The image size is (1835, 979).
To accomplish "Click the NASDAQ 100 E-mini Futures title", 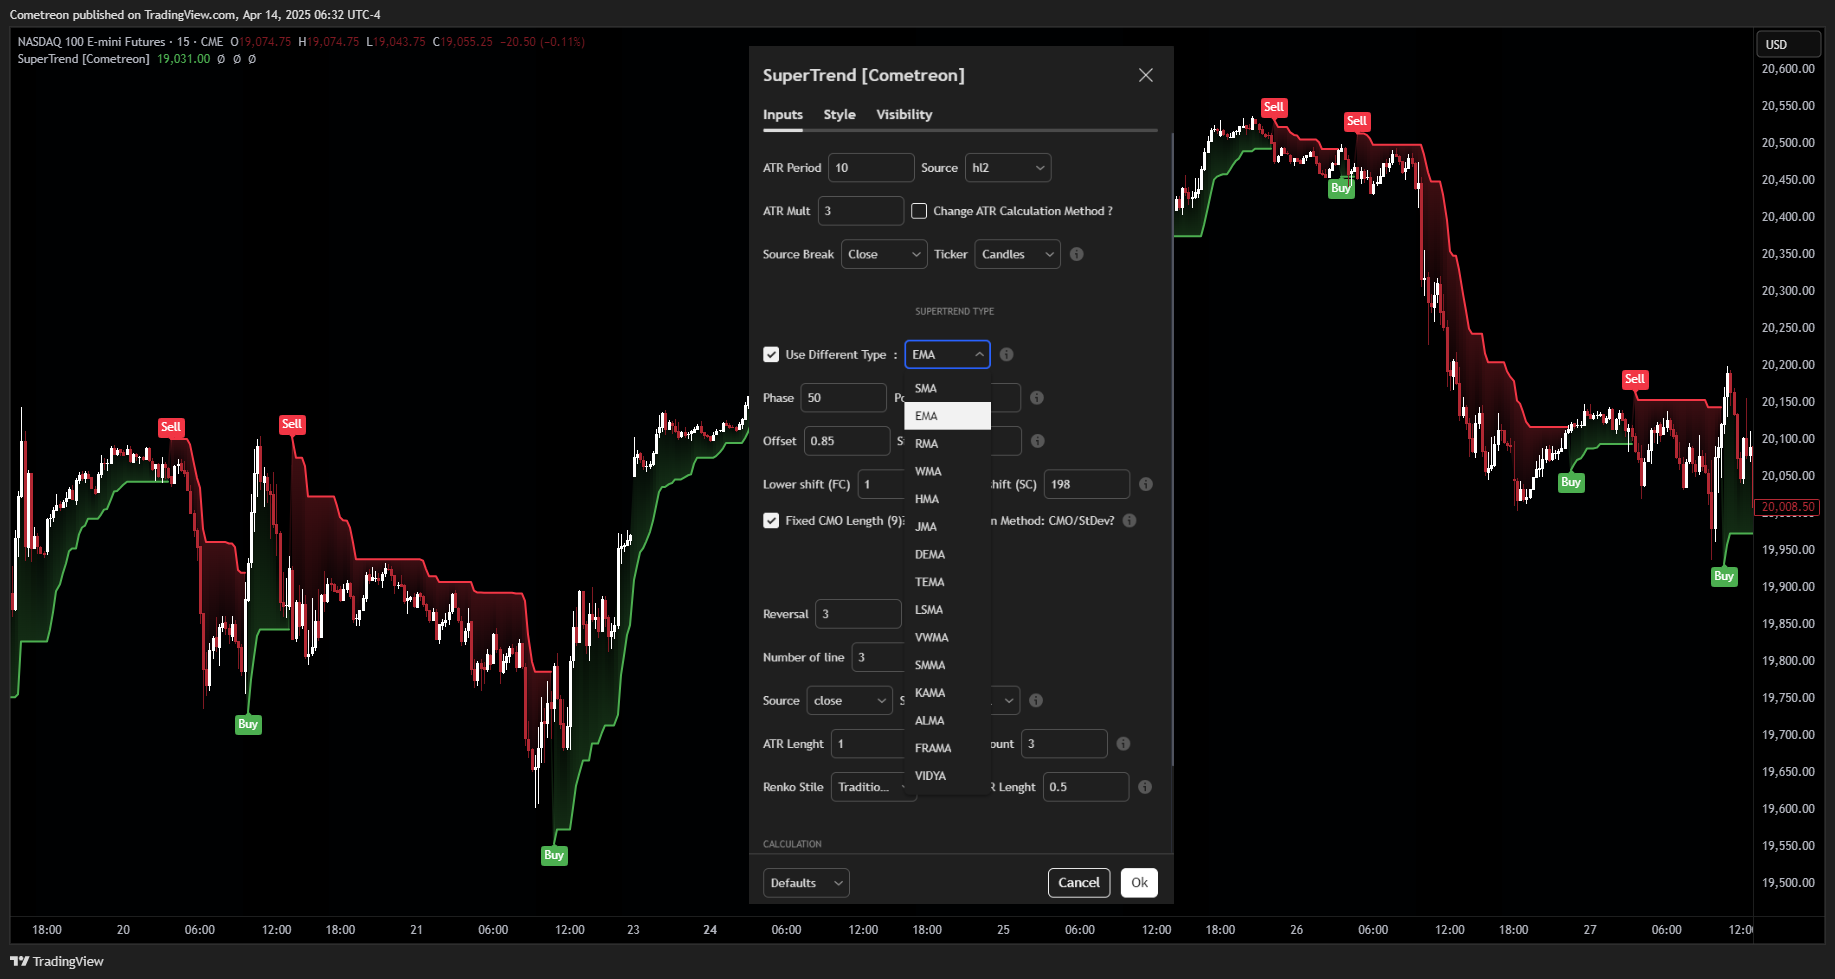I will coord(91,42).
